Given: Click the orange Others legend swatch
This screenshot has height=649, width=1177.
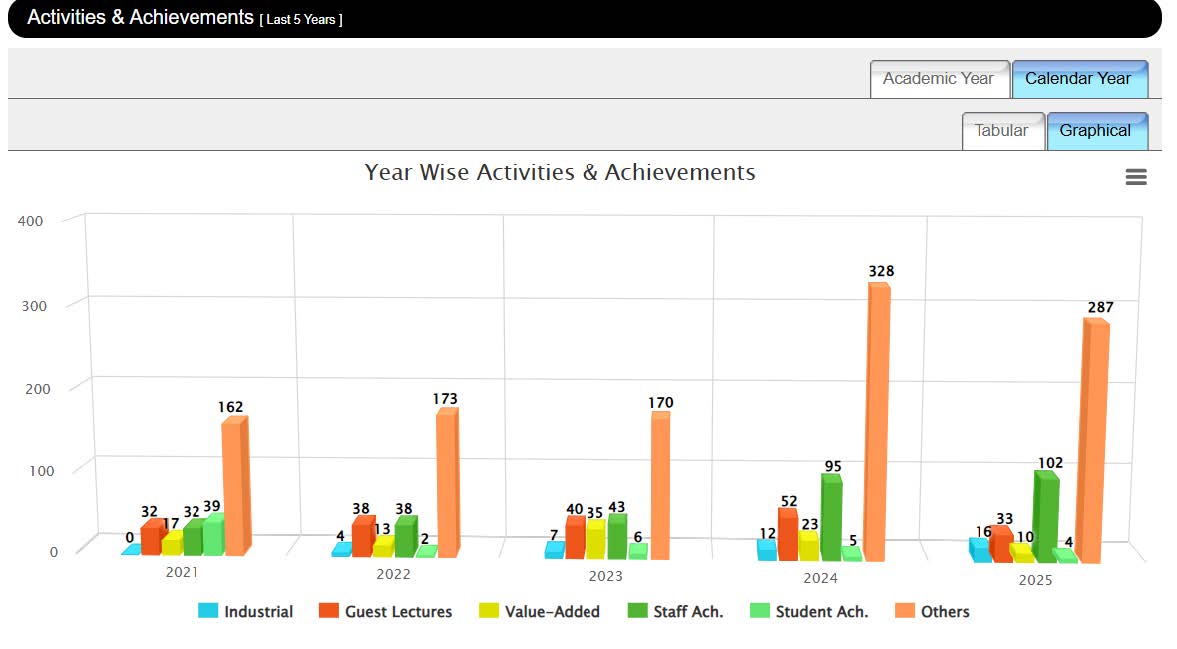Looking at the screenshot, I should pyautogui.click(x=905, y=611).
